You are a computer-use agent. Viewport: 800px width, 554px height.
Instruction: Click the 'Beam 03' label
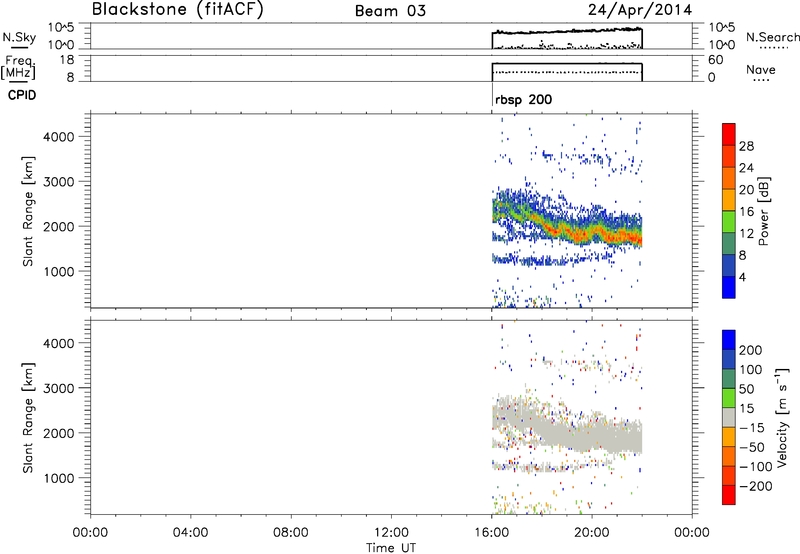[390, 11]
